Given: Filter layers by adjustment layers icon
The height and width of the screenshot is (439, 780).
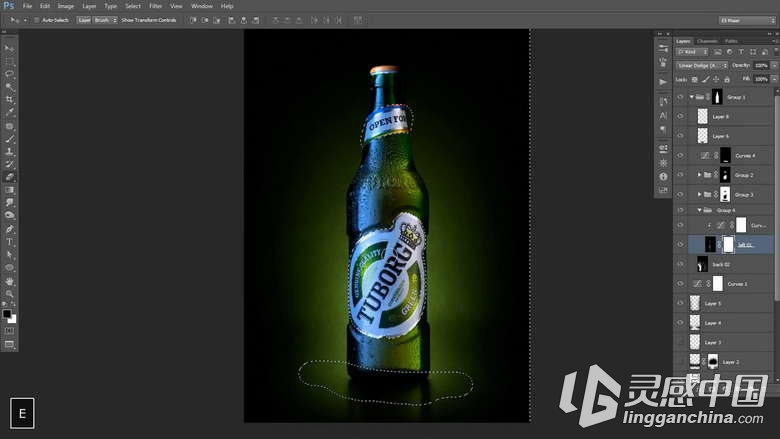Looking at the screenshot, I should pos(729,52).
